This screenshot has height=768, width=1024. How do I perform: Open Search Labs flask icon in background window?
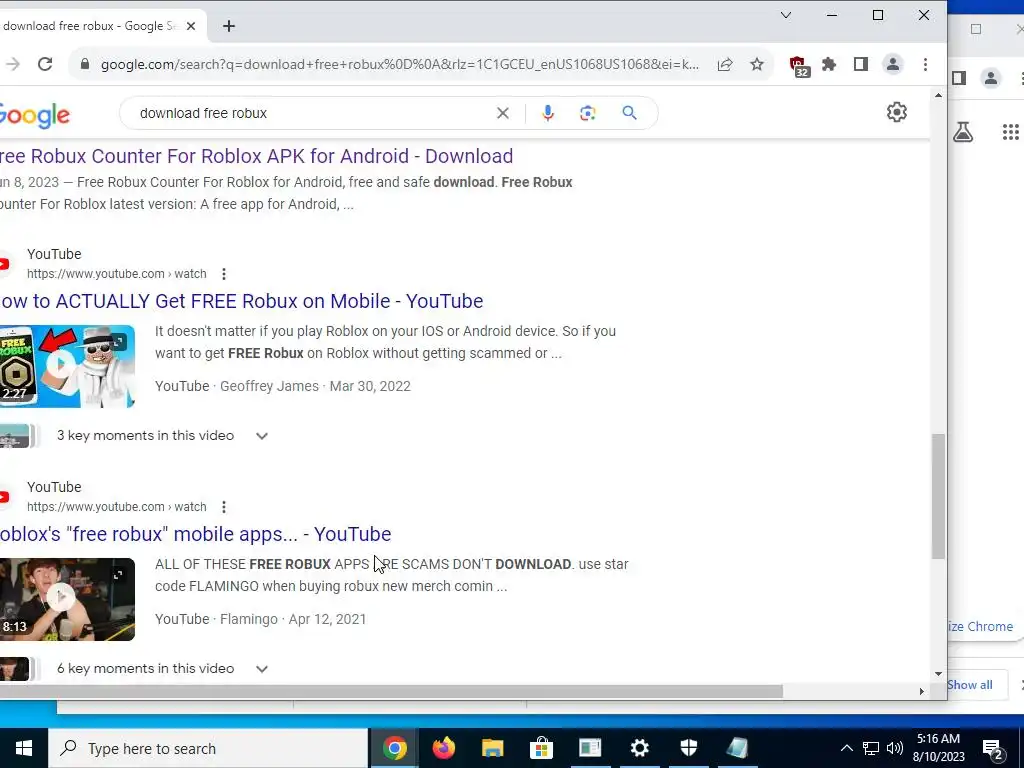[963, 132]
